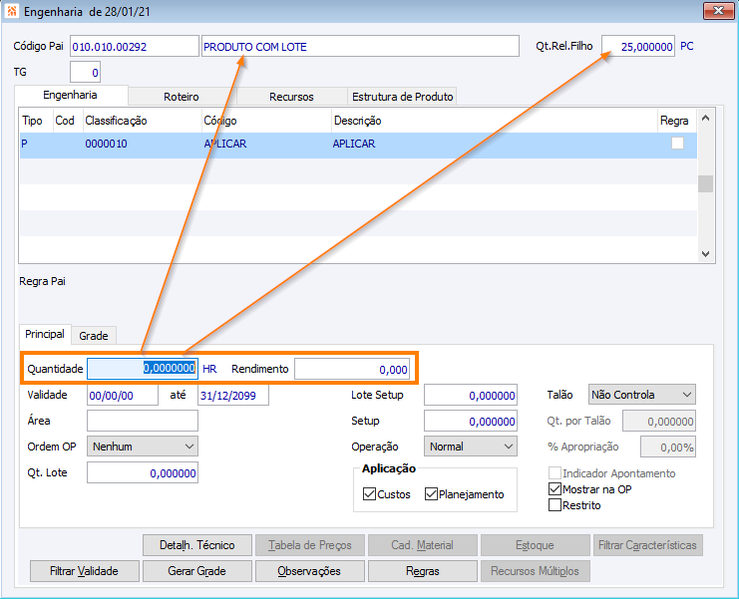Click the Tipo column header

point(36,121)
